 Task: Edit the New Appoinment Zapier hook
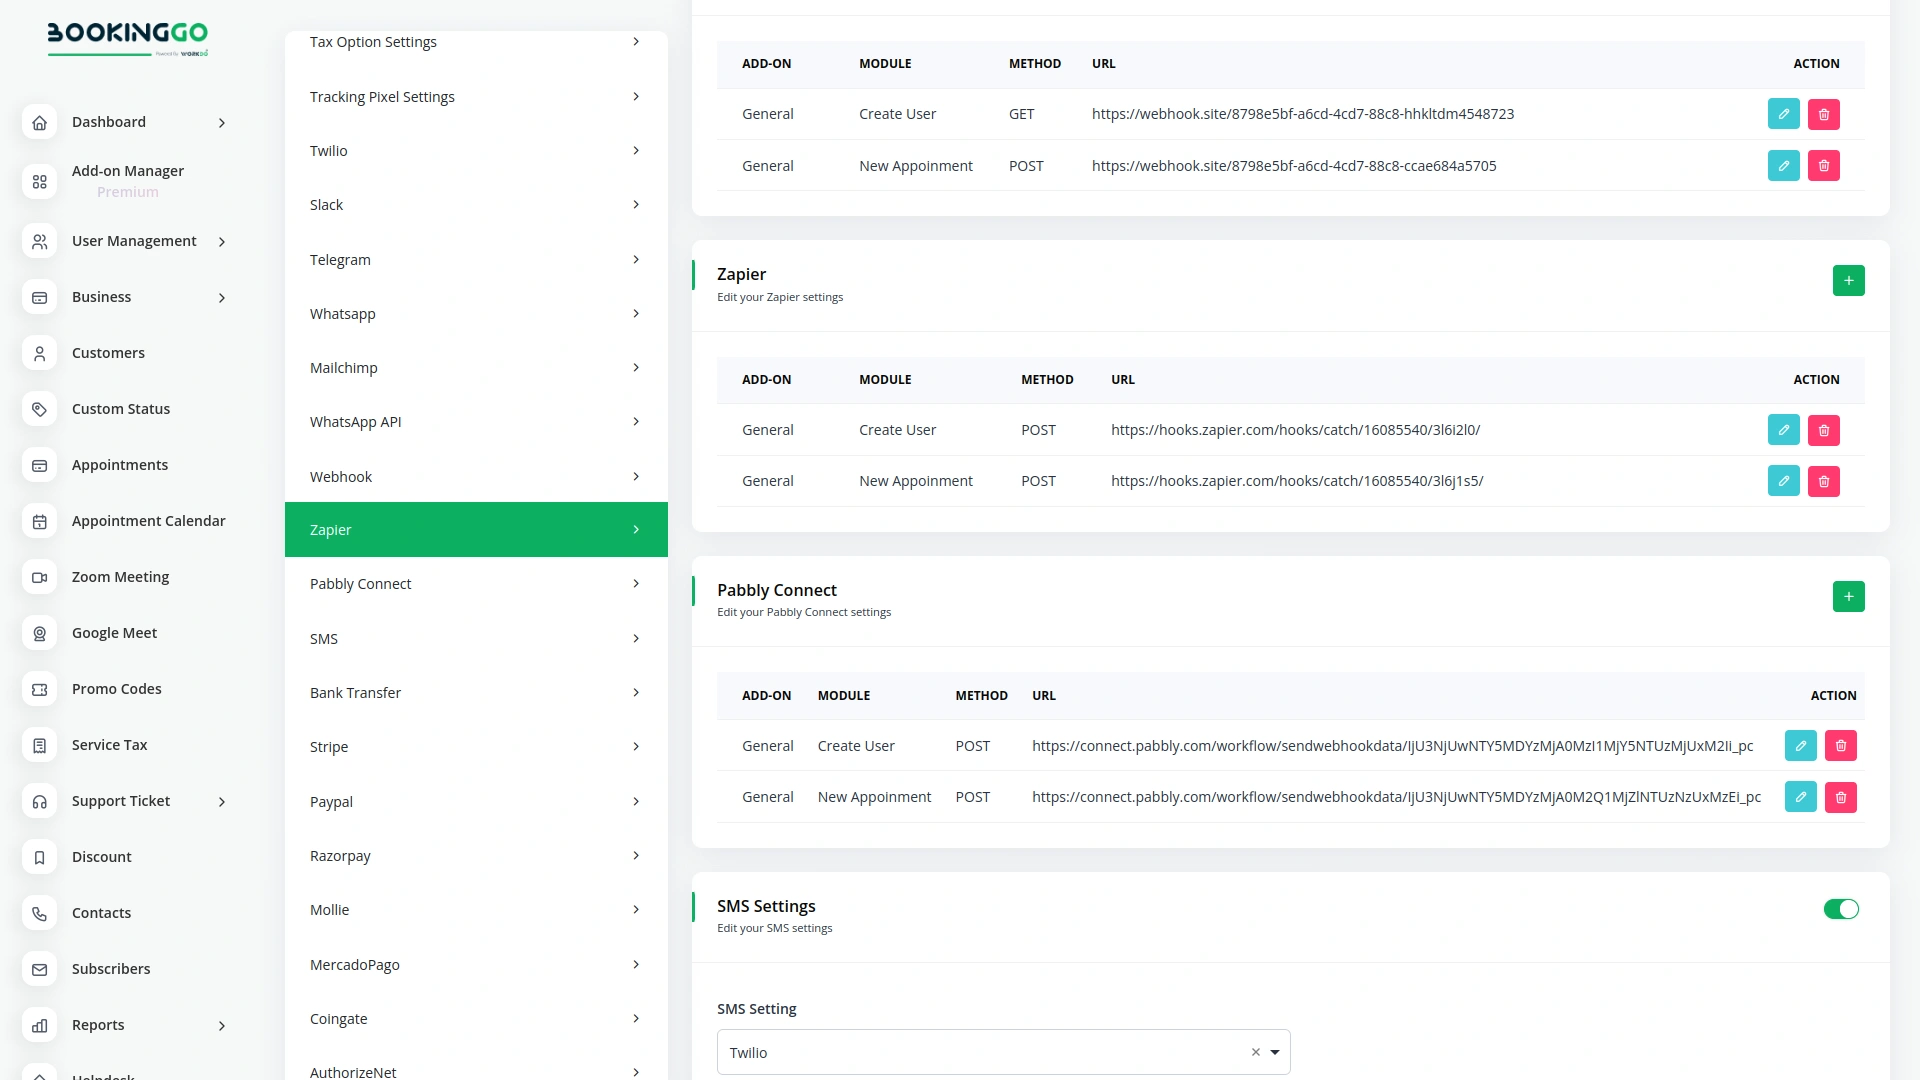pos(1783,481)
